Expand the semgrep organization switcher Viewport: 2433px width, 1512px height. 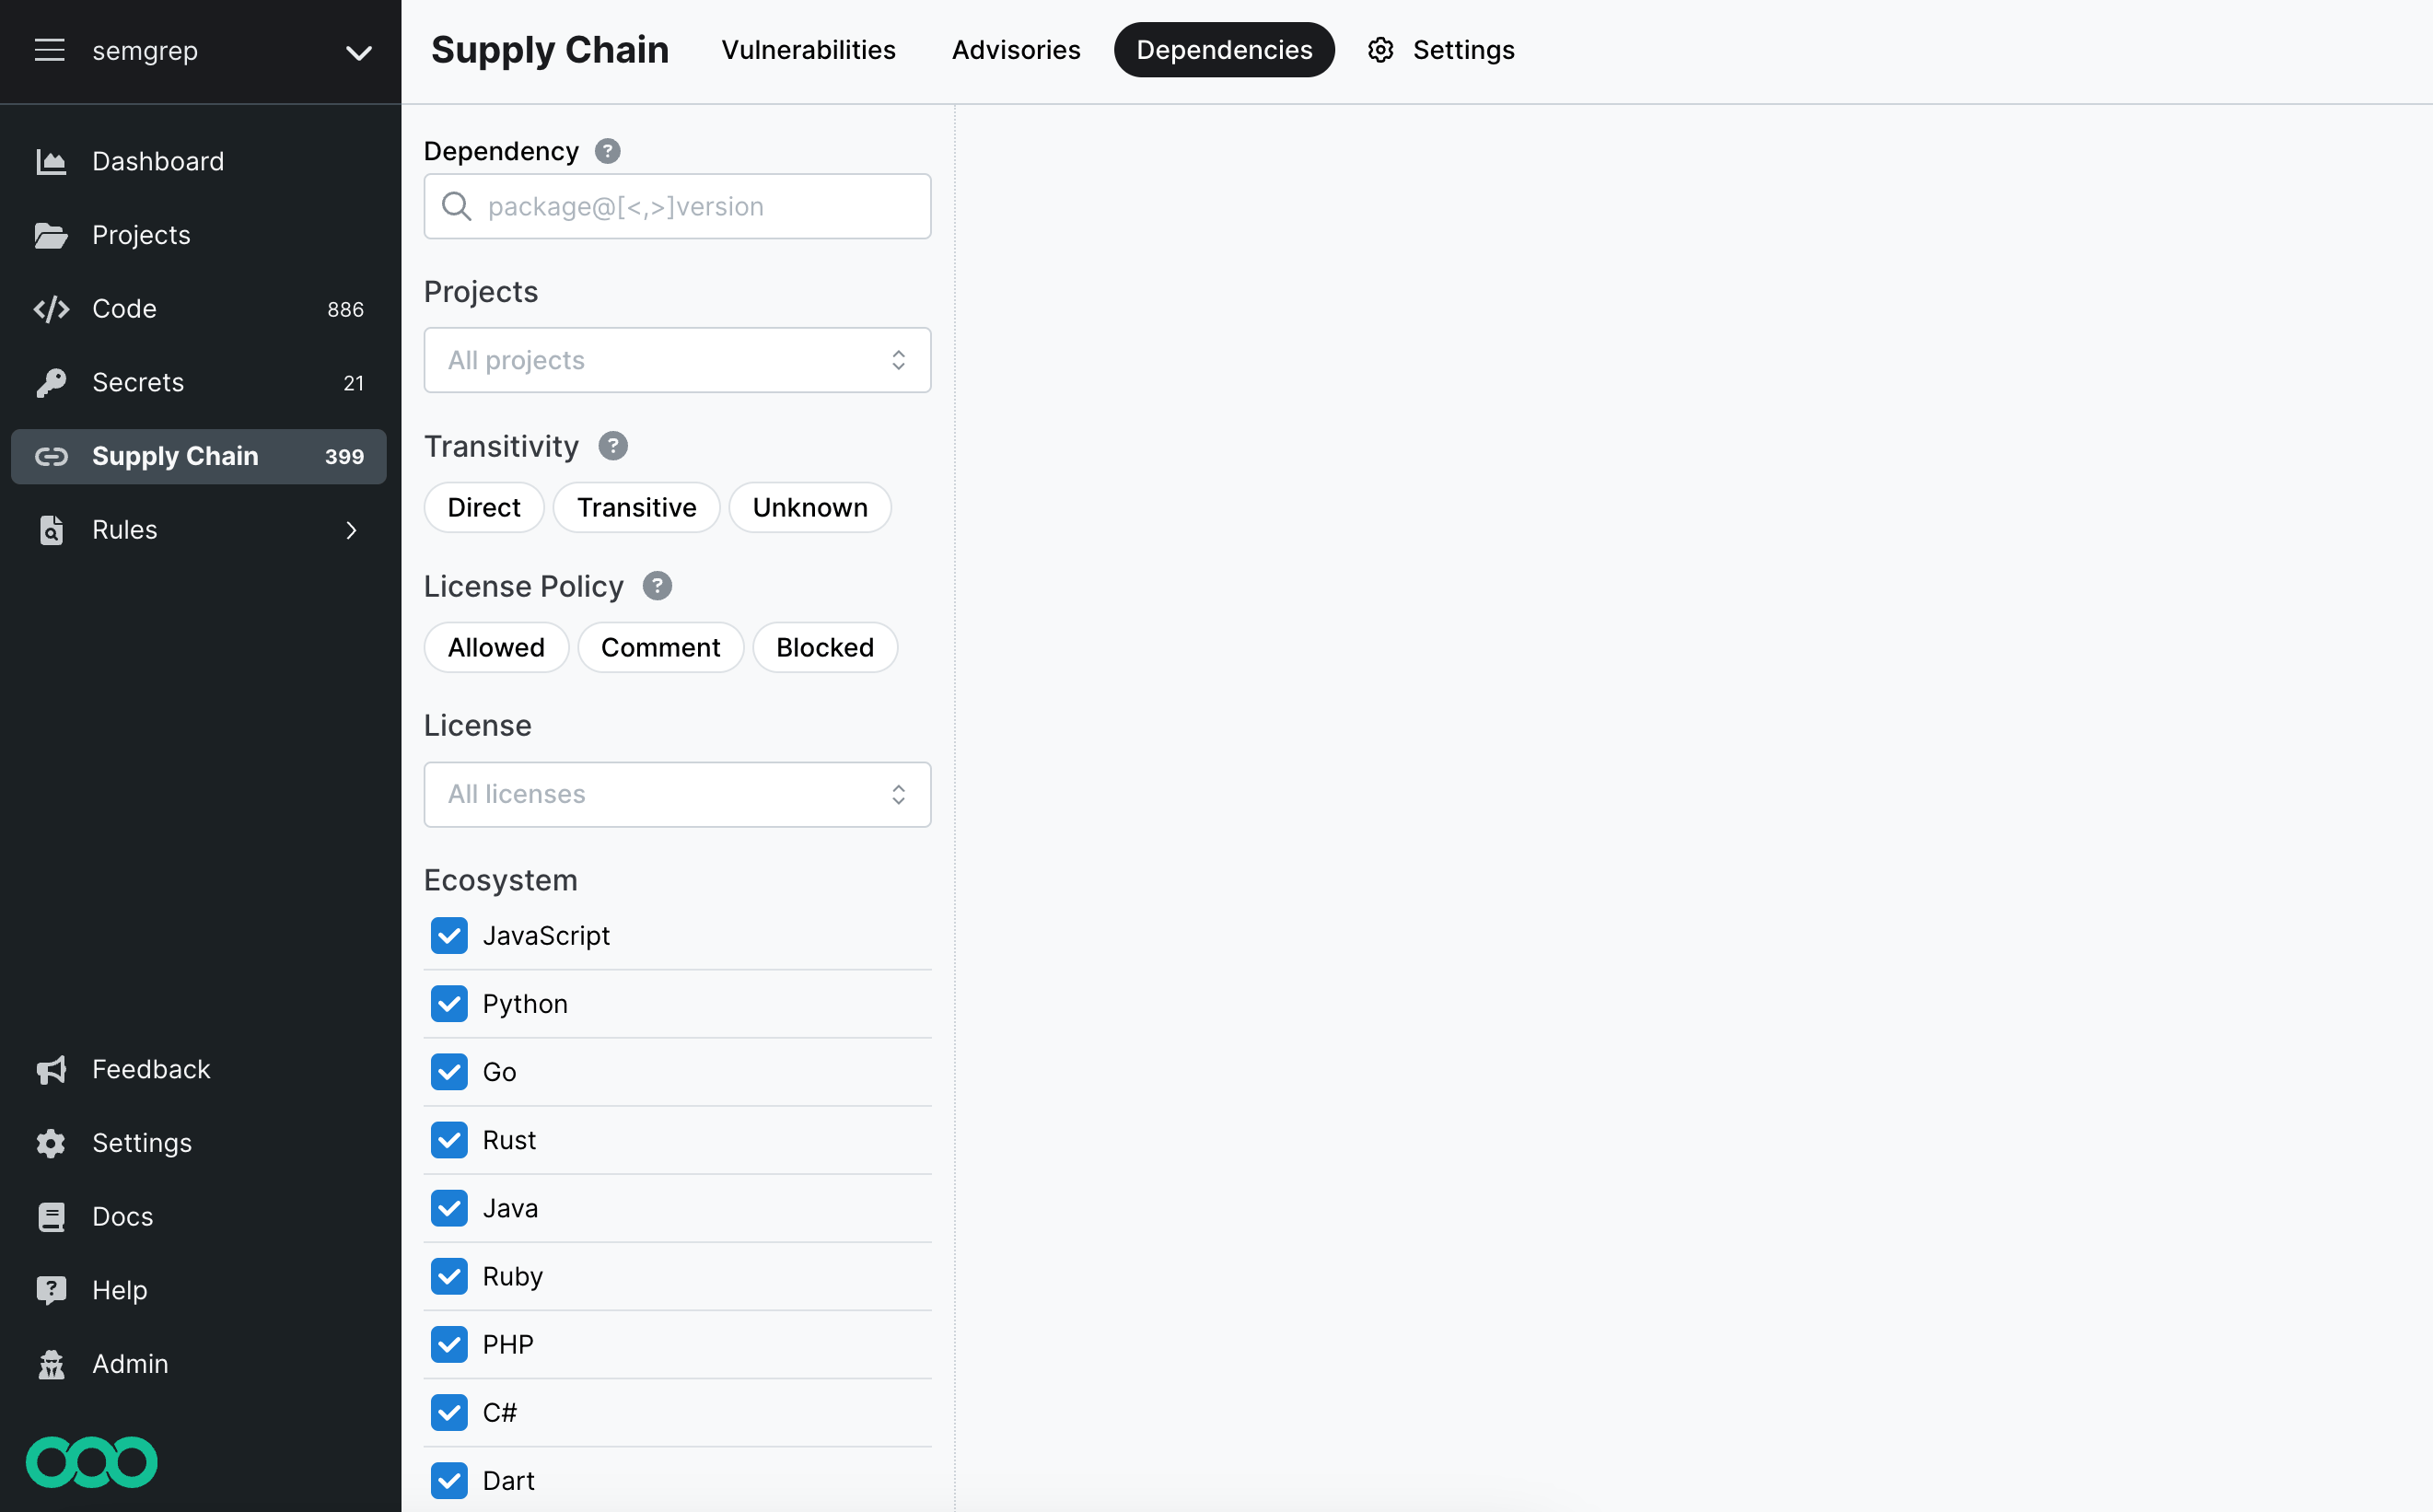point(359,52)
